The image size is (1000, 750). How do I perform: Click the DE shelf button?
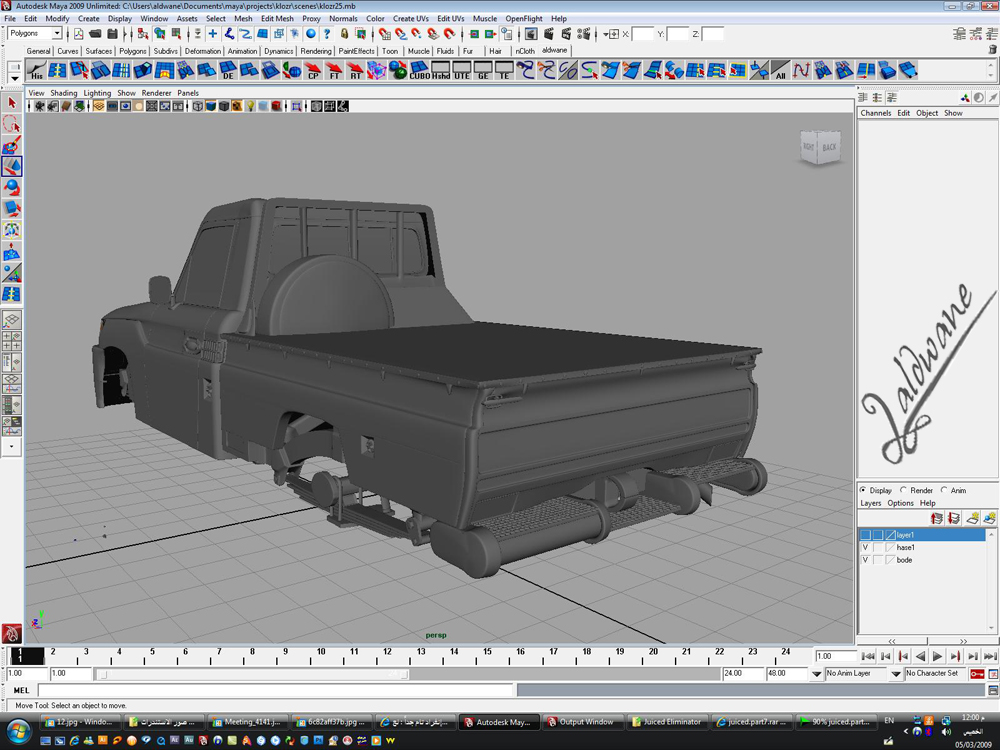pos(228,70)
